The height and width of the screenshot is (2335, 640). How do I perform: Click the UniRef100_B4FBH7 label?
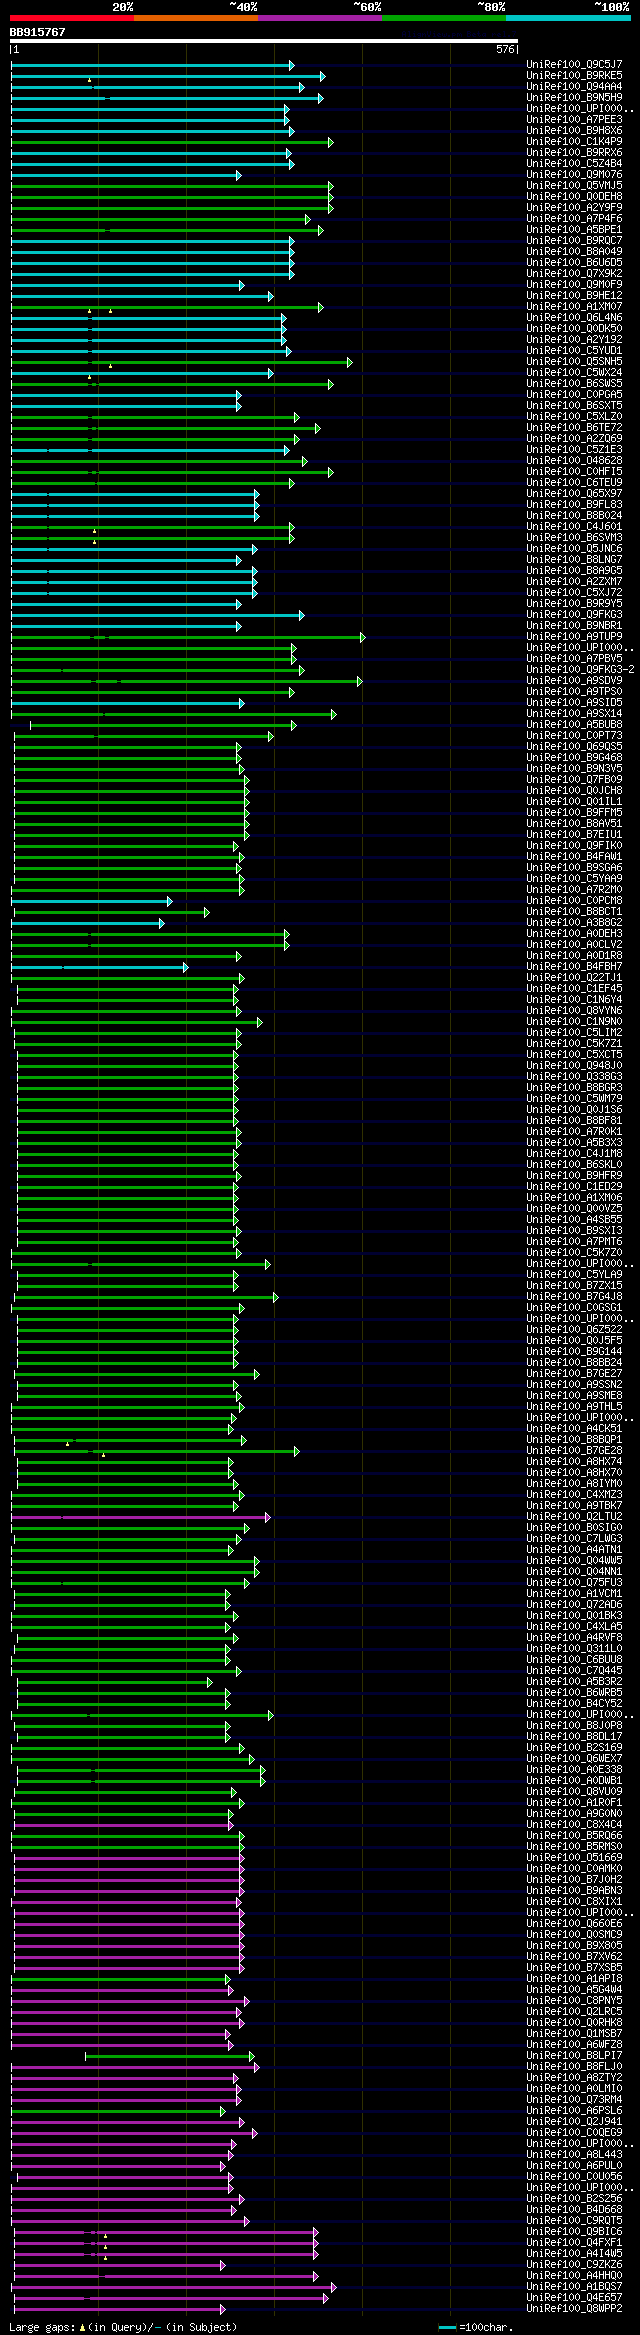[574, 967]
